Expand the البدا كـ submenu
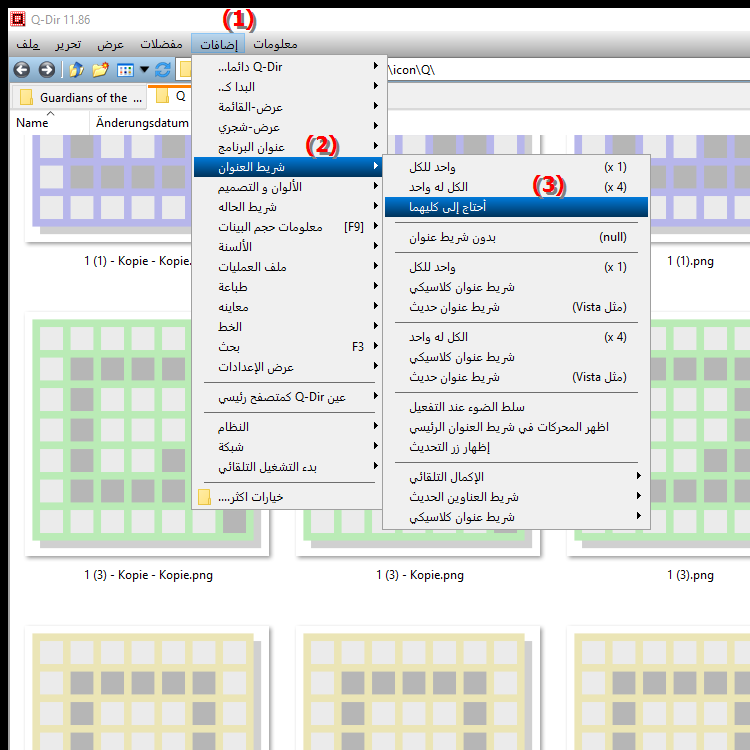The height and width of the screenshot is (750, 750). tap(287, 87)
